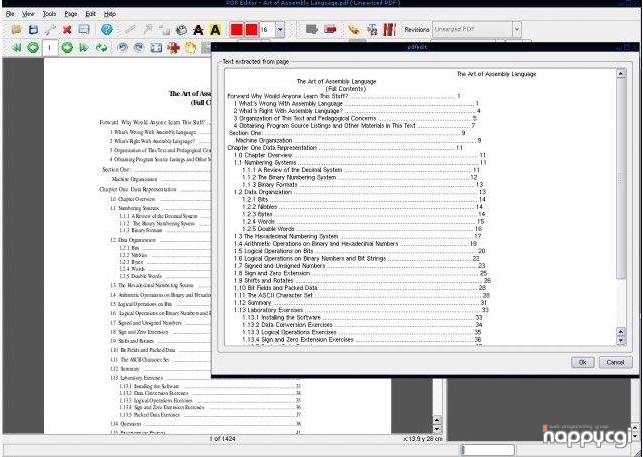Viewport: 643px width, 457px height.
Task: Click the stamp/camera icon beside strikethrough A
Action: pyautogui.click(x=181, y=30)
